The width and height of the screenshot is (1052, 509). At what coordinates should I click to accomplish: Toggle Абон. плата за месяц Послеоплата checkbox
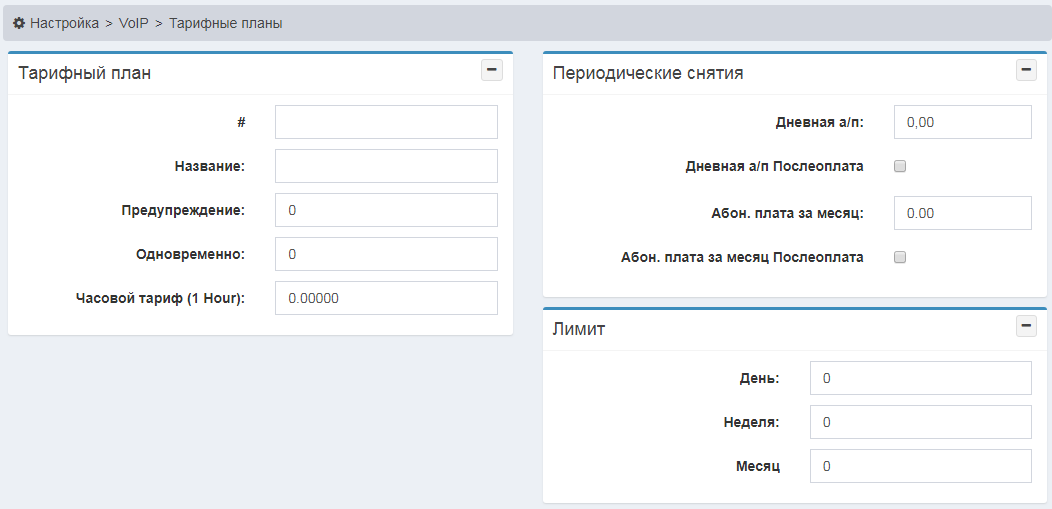pos(899,257)
